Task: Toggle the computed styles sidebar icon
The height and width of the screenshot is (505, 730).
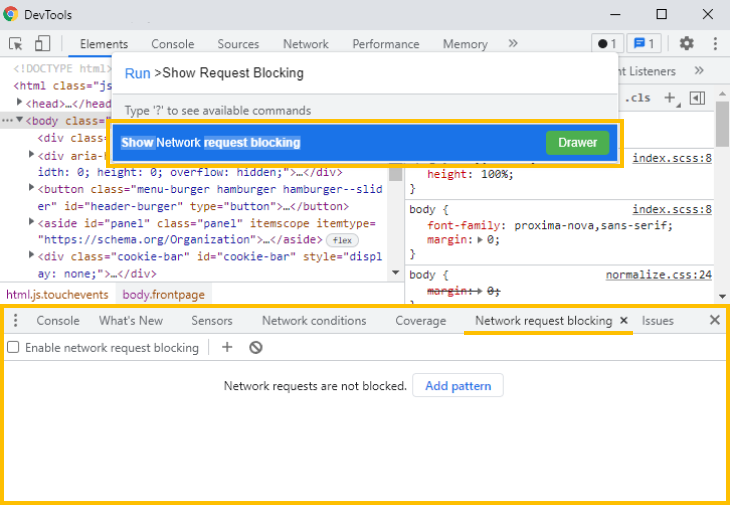Action: [697, 98]
